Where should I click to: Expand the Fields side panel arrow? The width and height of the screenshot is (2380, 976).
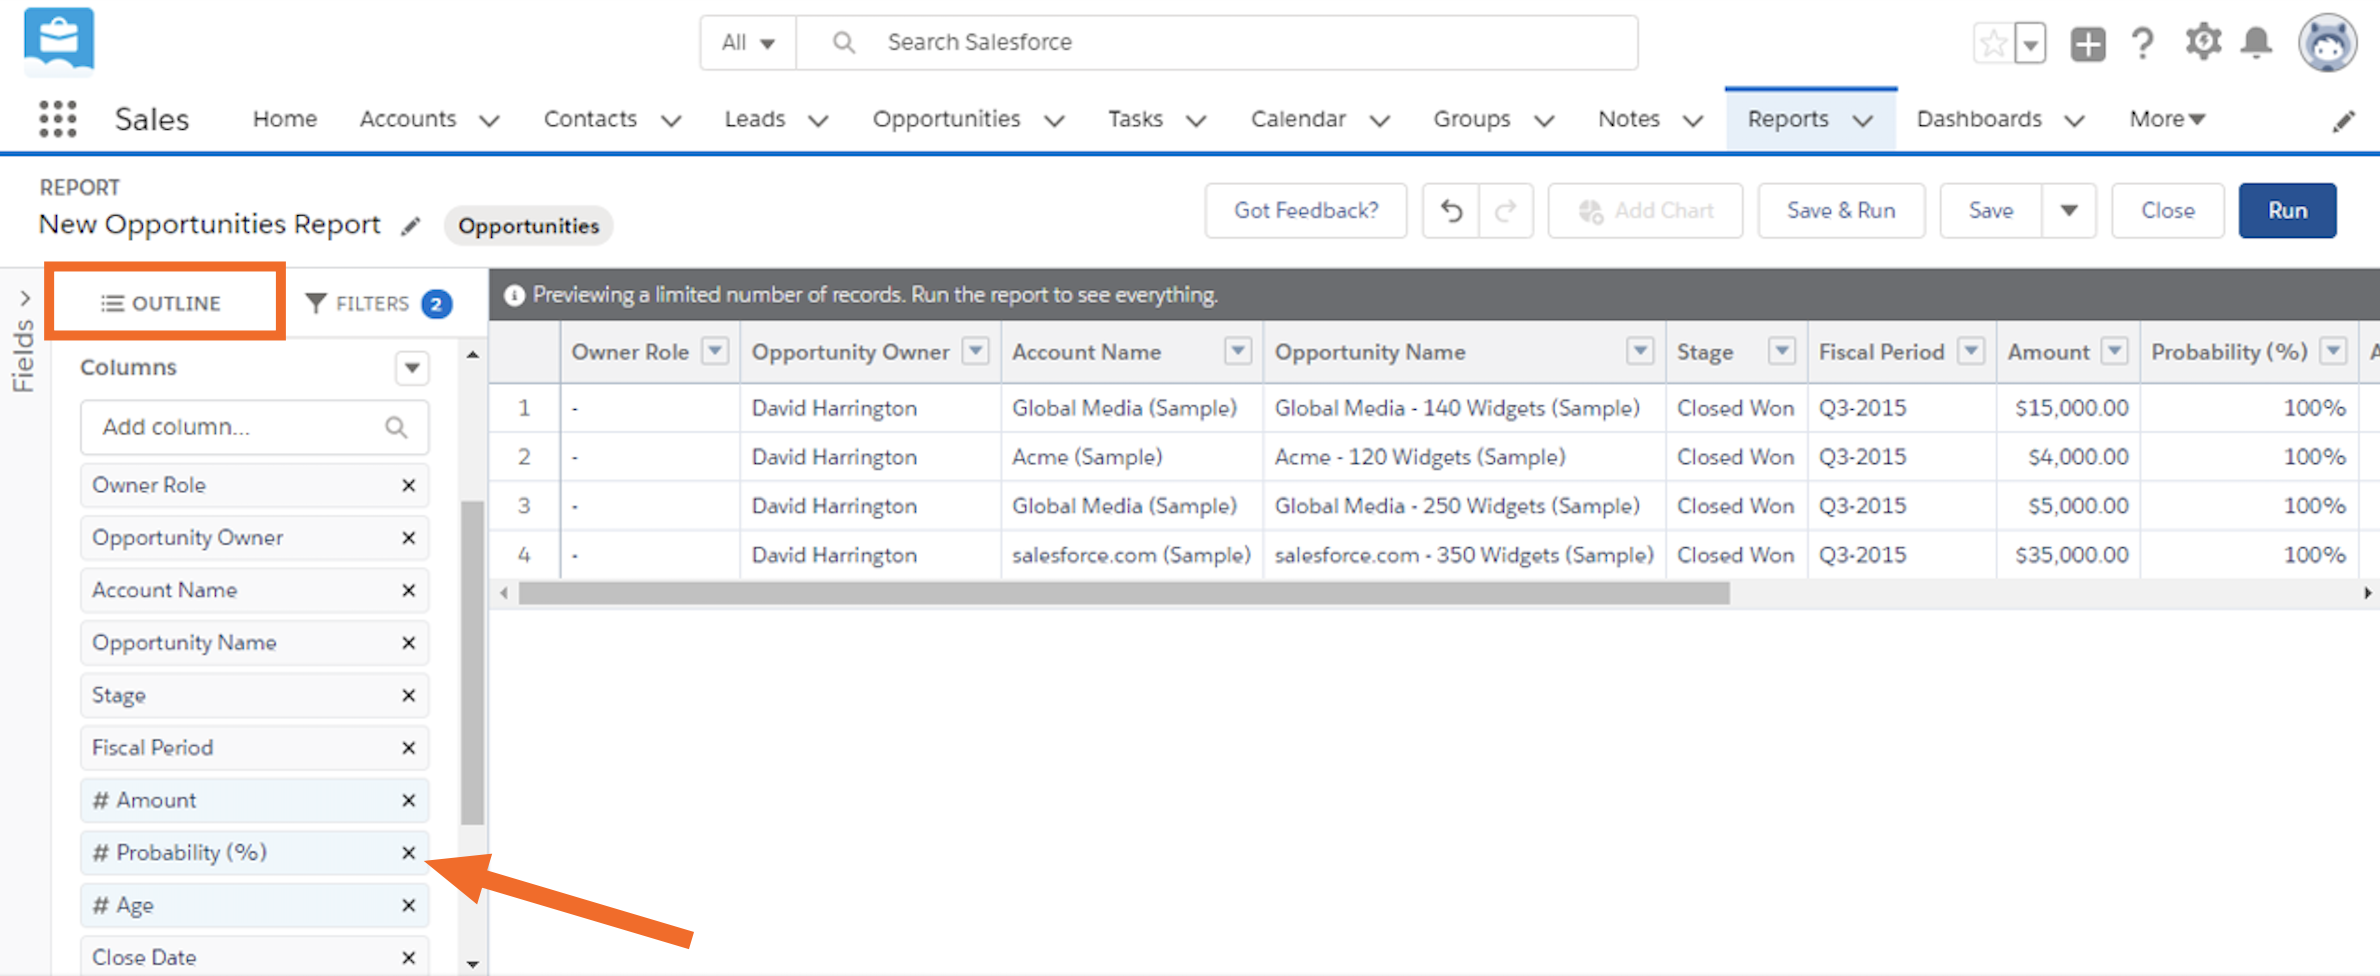(25, 298)
